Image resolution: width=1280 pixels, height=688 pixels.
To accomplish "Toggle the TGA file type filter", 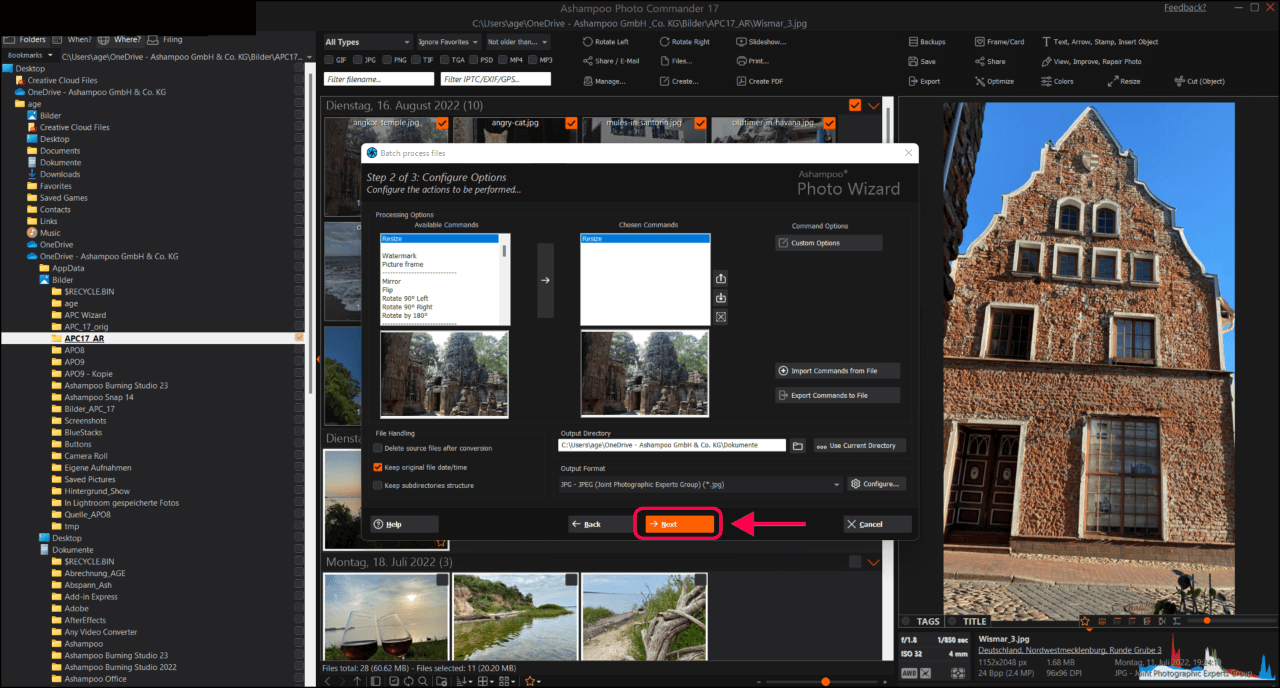I will click(445, 60).
